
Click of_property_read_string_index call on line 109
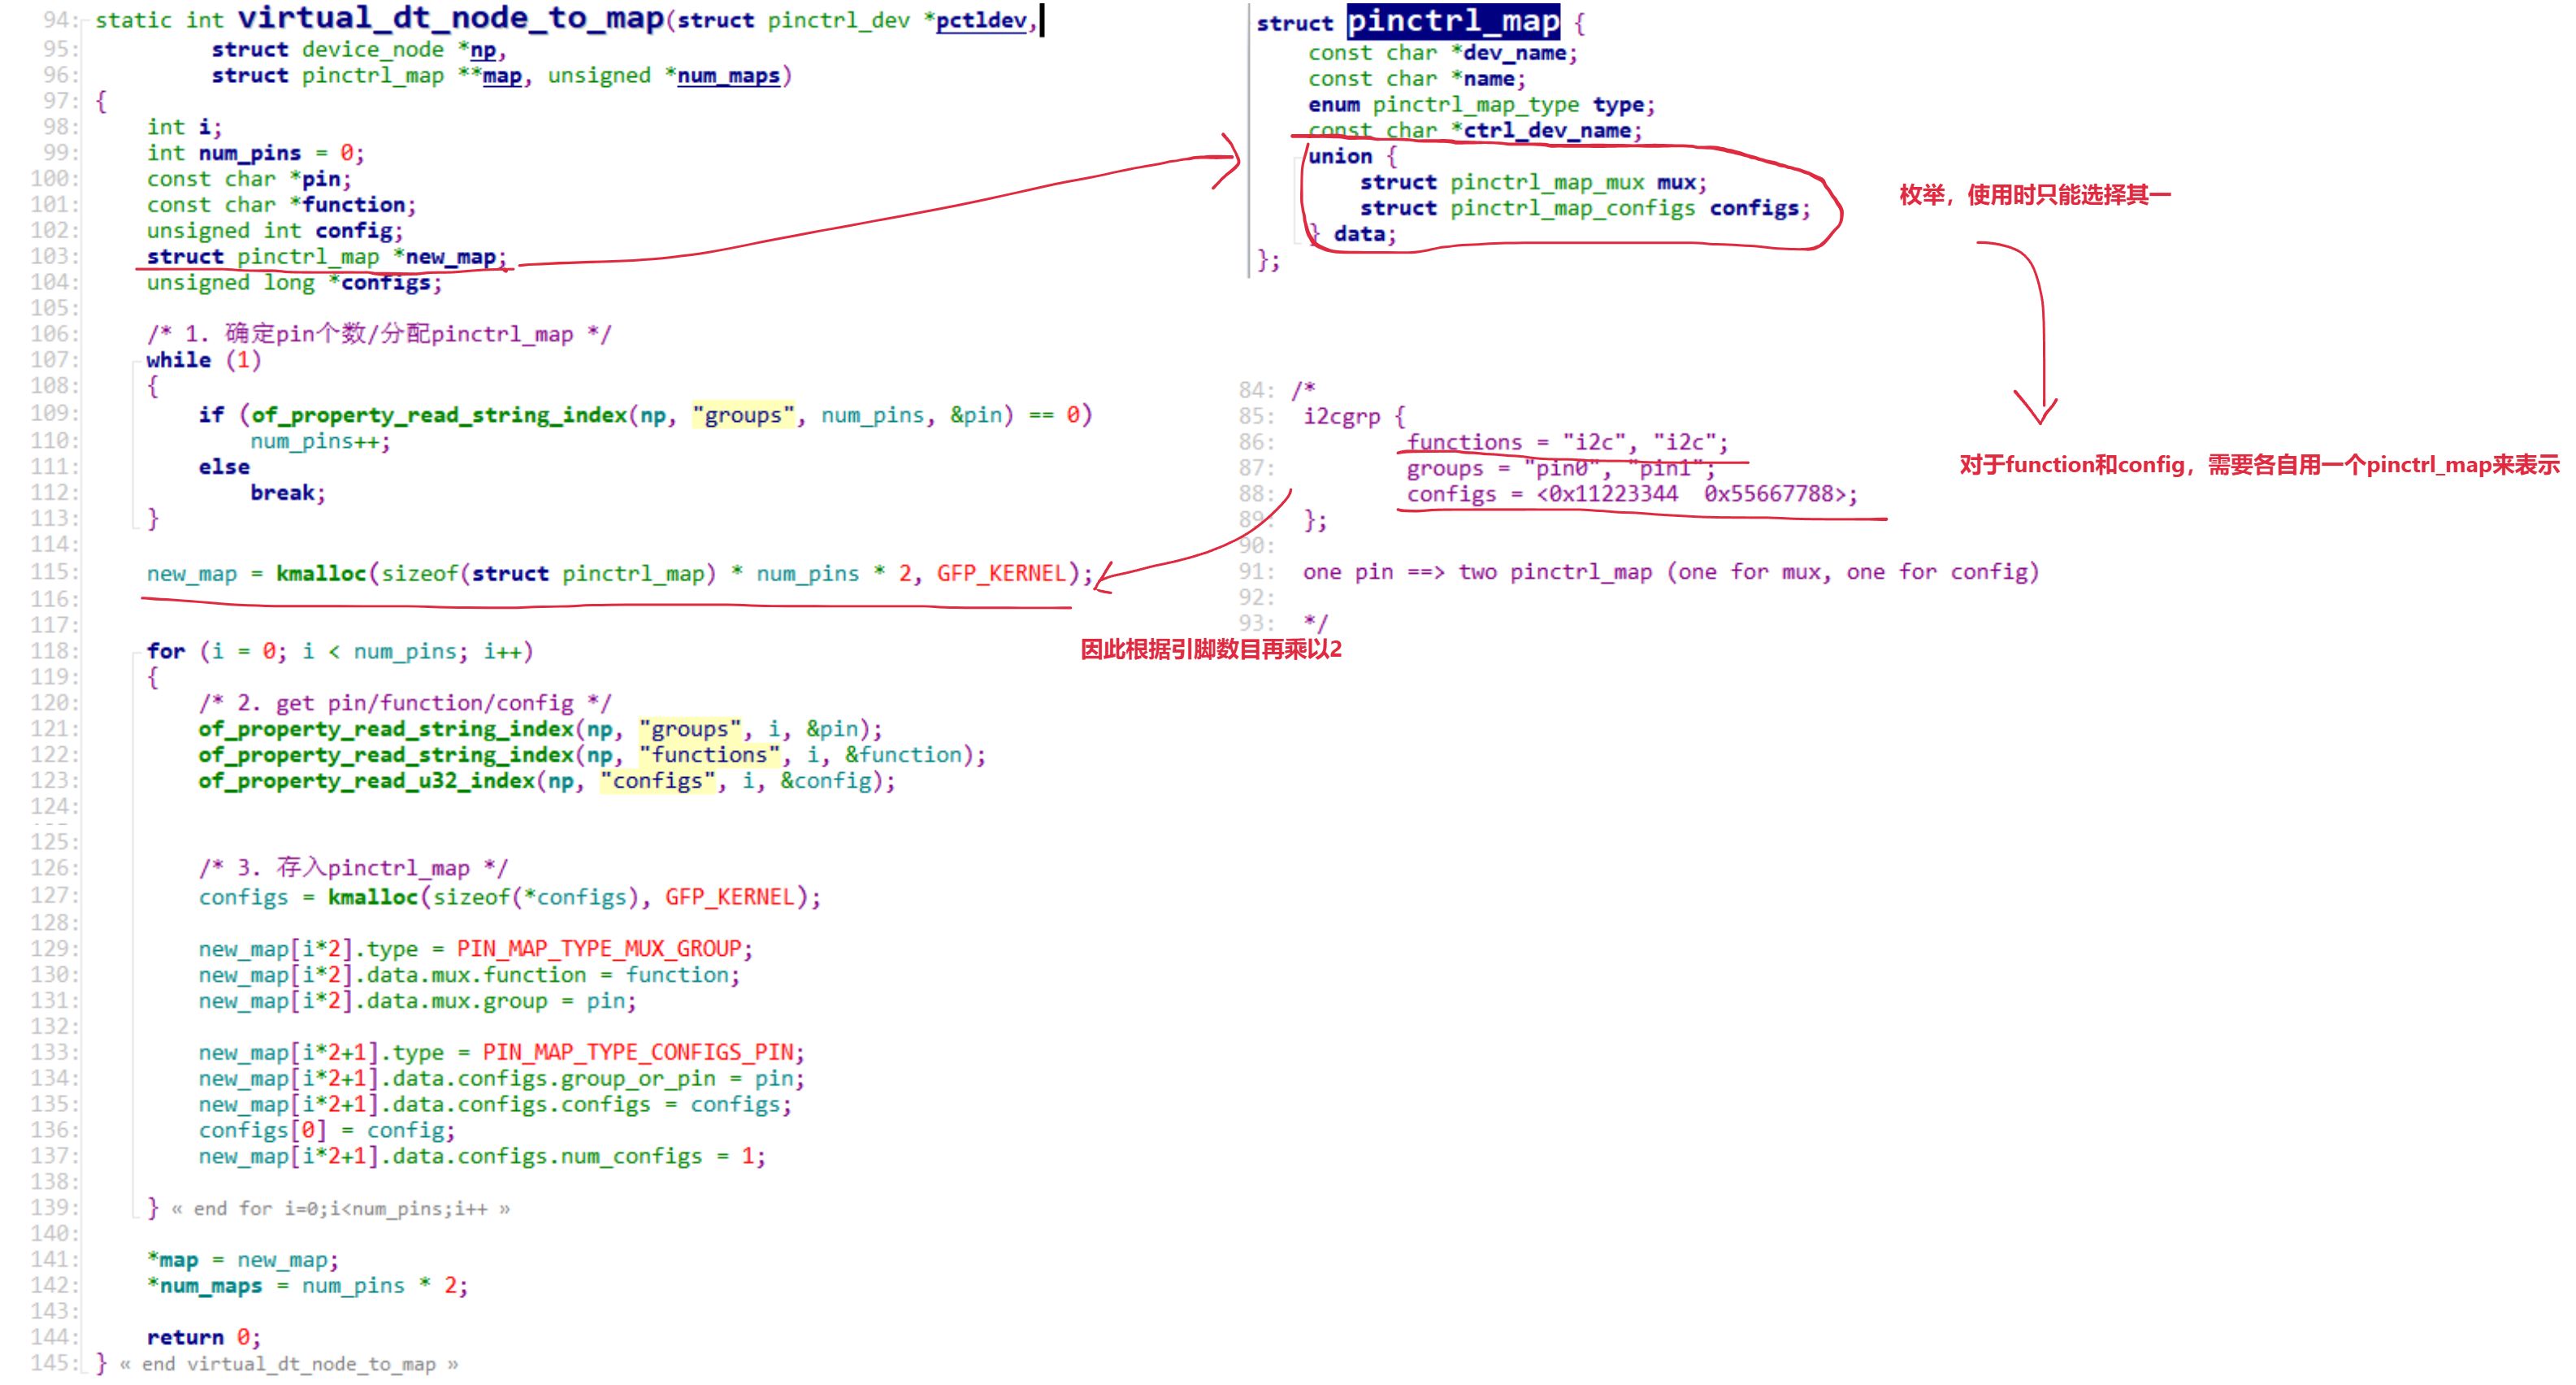439,415
